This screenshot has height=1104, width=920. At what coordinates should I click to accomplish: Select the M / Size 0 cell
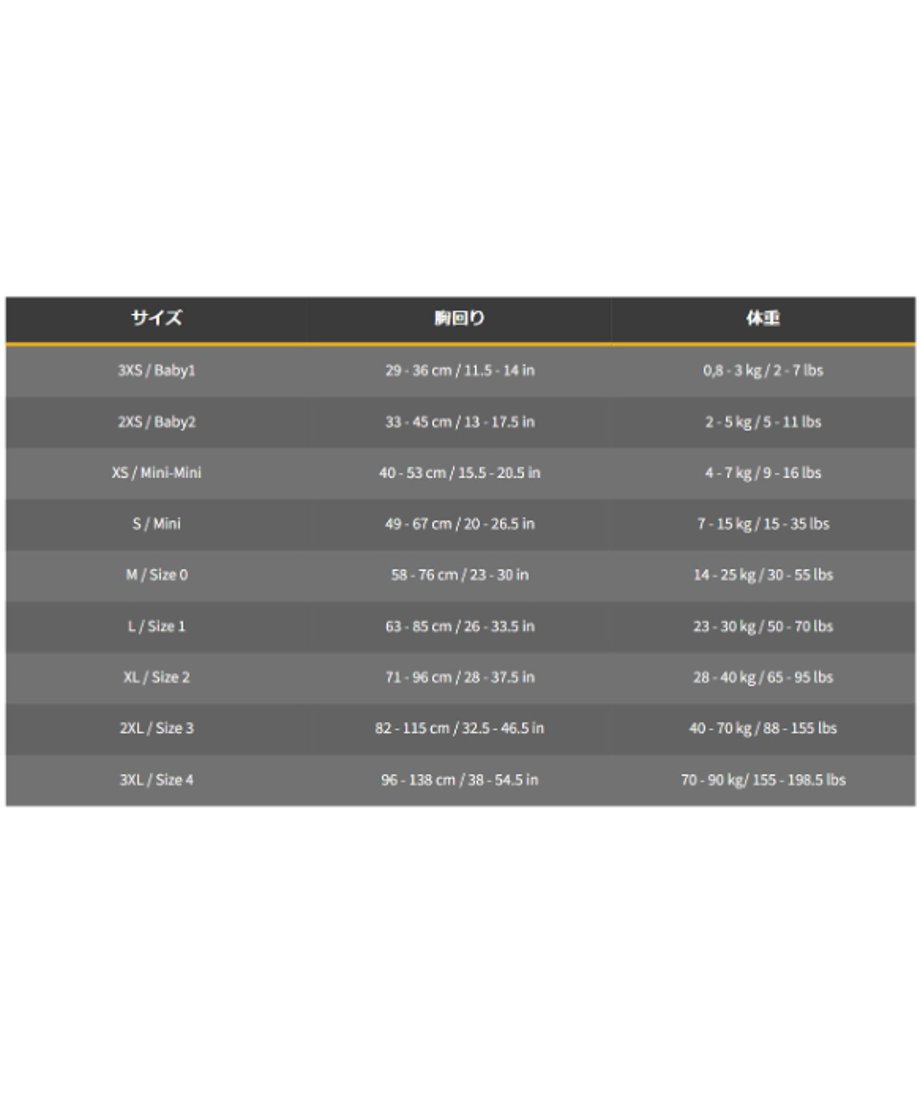pyautogui.click(x=156, y=575)
